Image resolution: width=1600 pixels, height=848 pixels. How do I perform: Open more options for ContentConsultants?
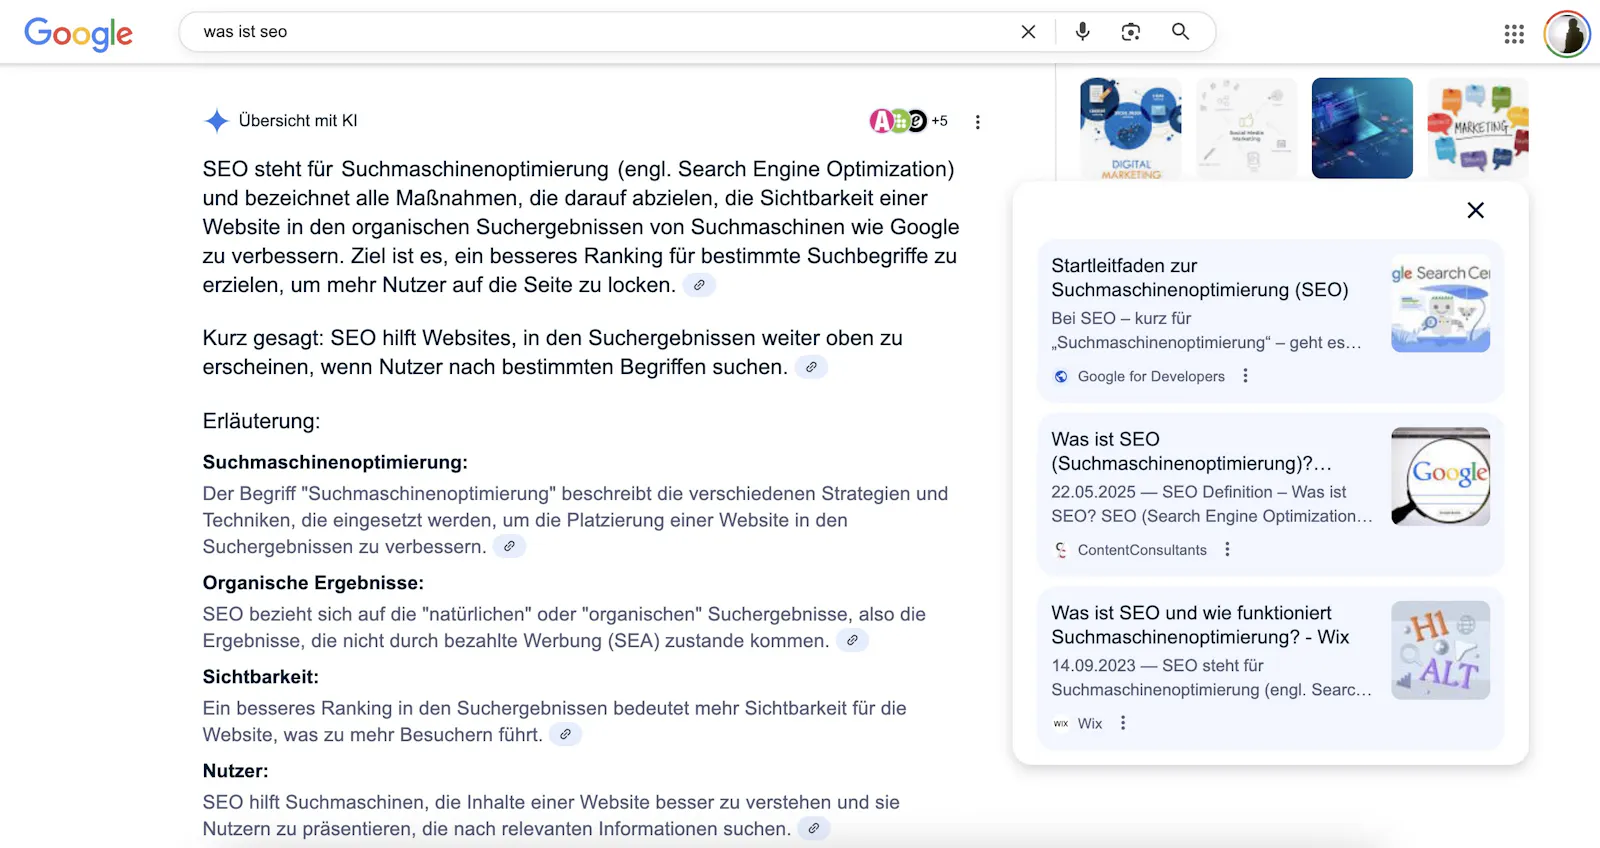[1227, 549]
